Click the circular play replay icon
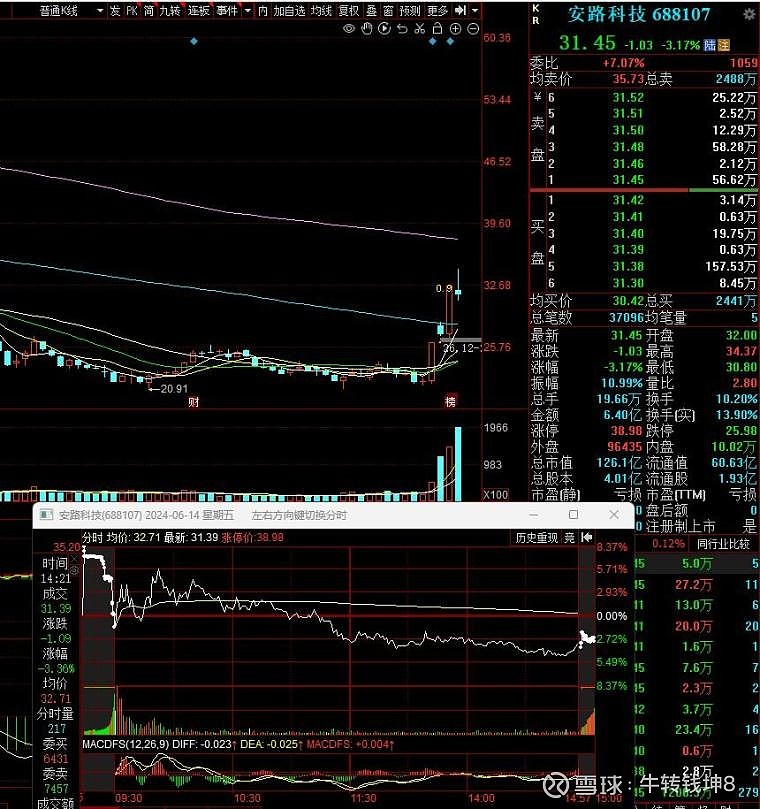This screenshot has height=809, width=760. pyautogui.click(x=384, y=29)
